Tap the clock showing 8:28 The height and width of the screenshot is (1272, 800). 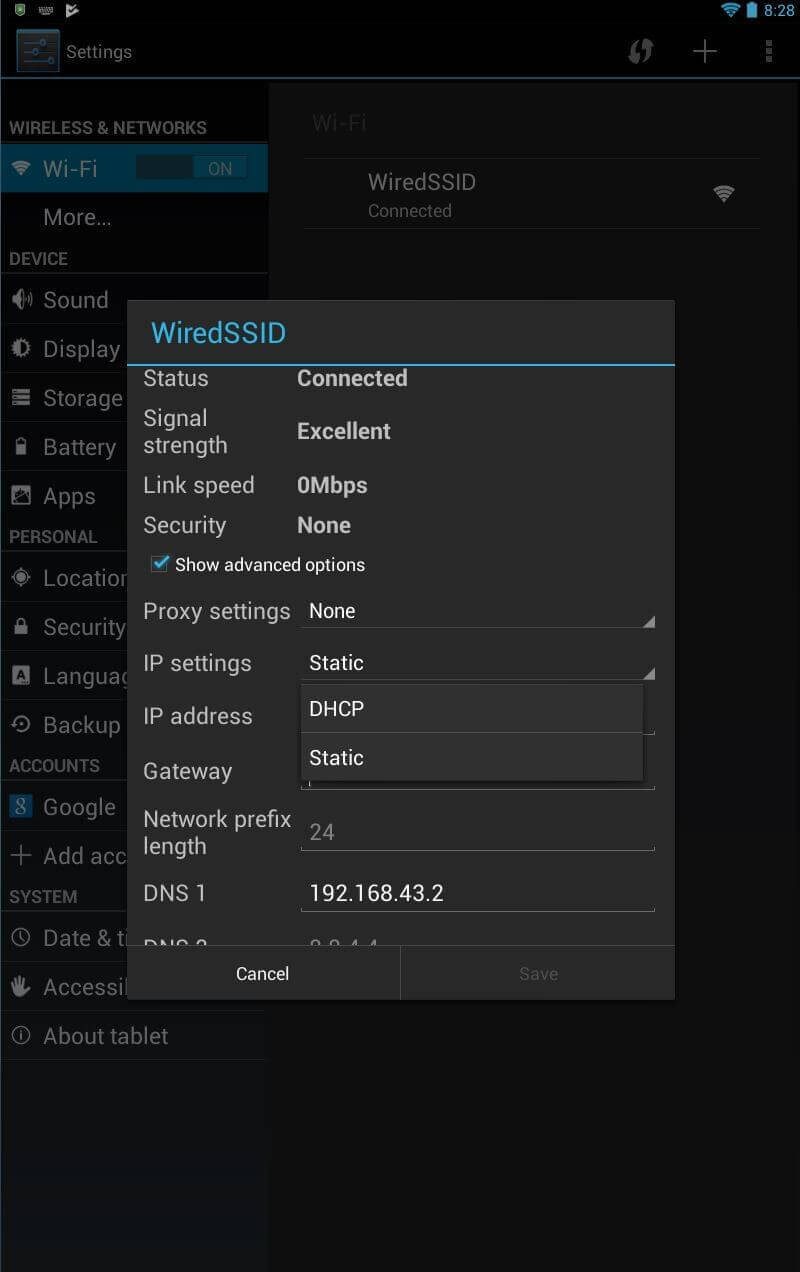click(779, 10)
